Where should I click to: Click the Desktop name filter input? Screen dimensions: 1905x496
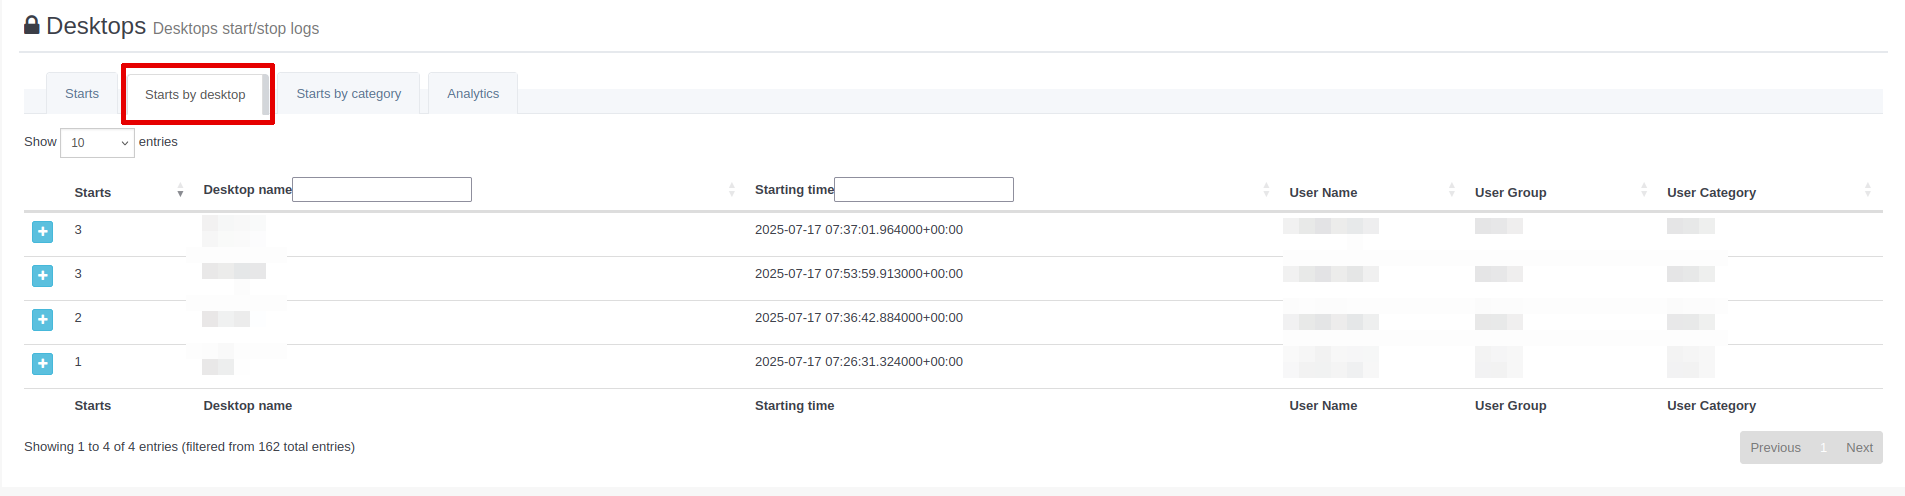point(382,190)
